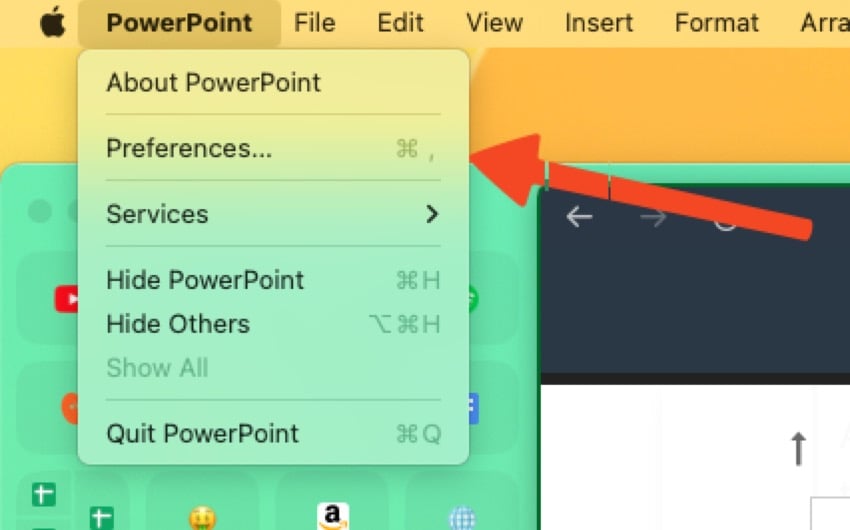Click the browser forward arrow
Viewport: 850px width, 530px height.
653,217
